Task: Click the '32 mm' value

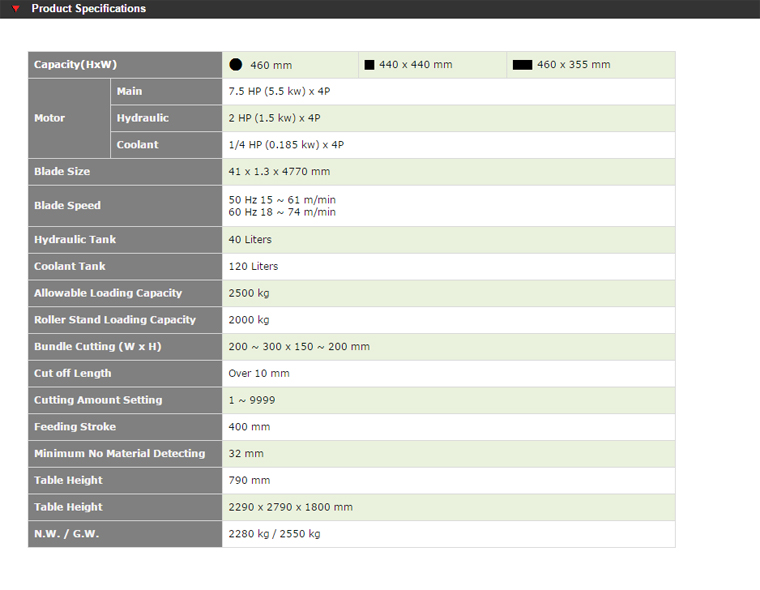Action: click(246, 453)
